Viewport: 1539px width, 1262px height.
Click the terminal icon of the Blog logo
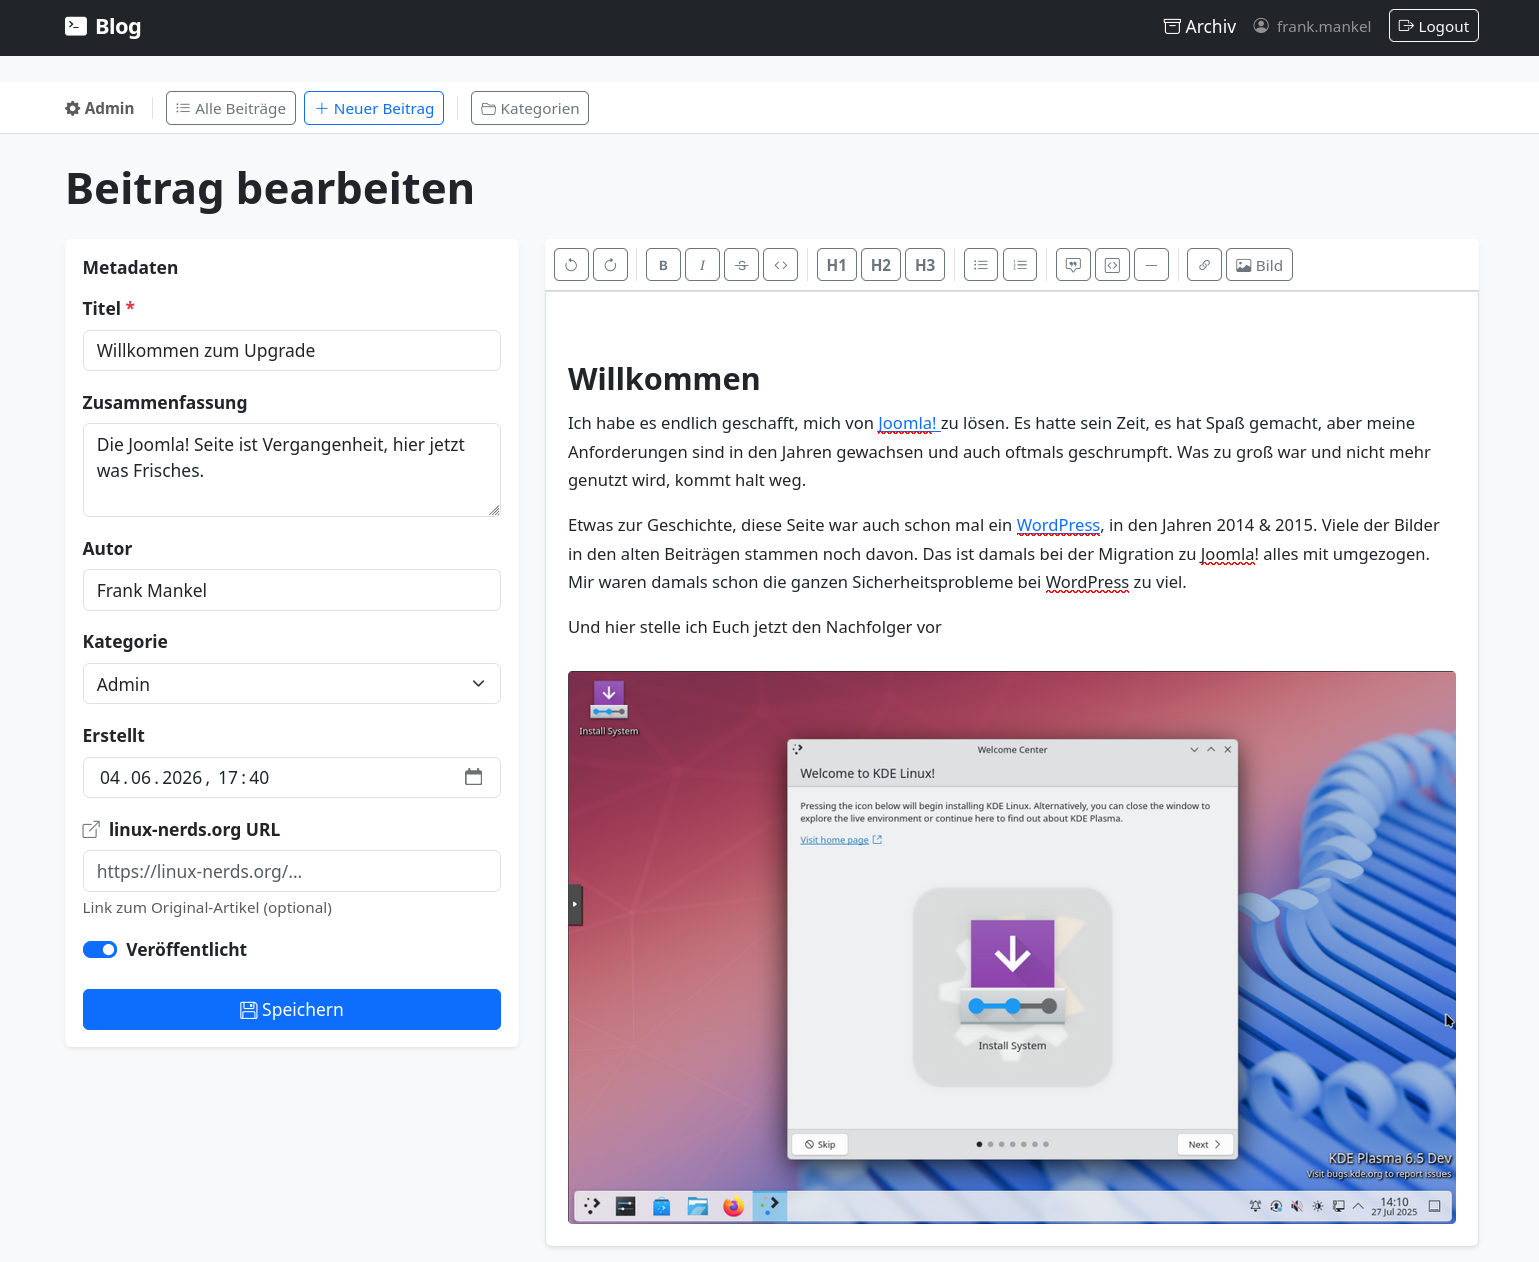[x=76, y=26]
